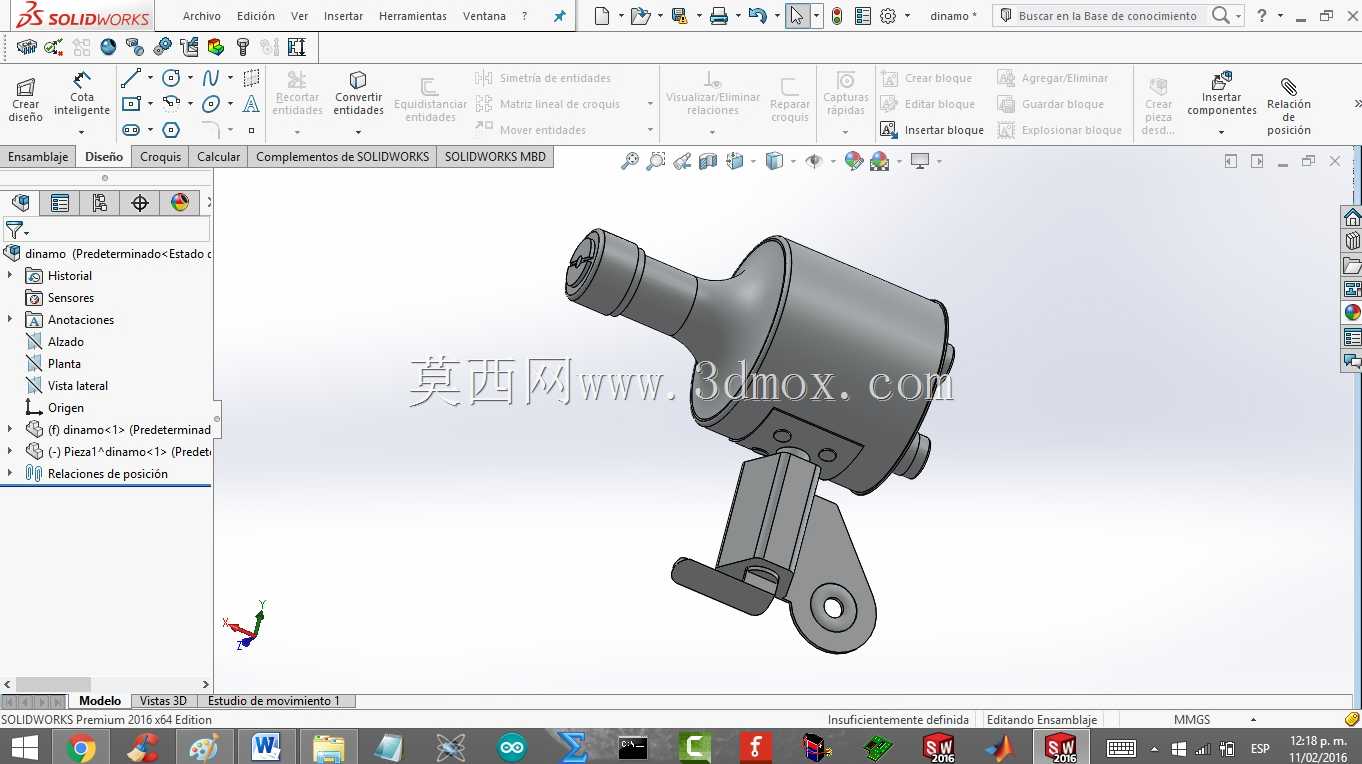Image resolution: width=1362 pixels, height=764 pixels.
Task: Open Google Chrome from the taskbar
Action: 81,747
